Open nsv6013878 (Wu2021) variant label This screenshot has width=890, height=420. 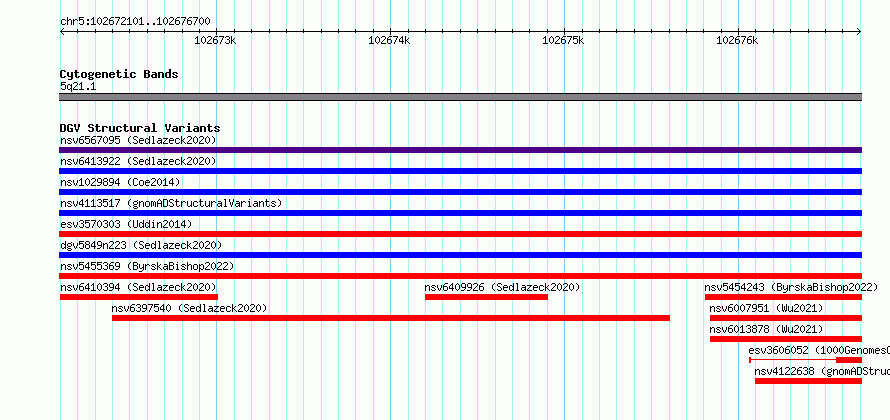click(766, 329)
